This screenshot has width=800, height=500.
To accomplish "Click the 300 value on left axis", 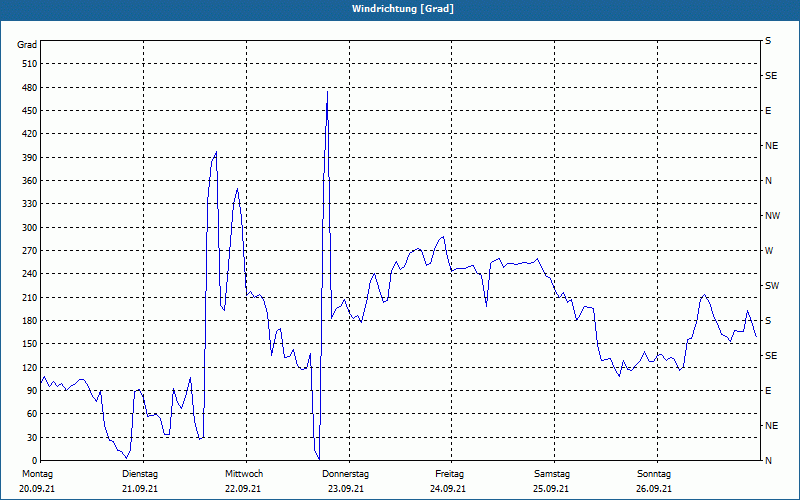I will 30,228.
